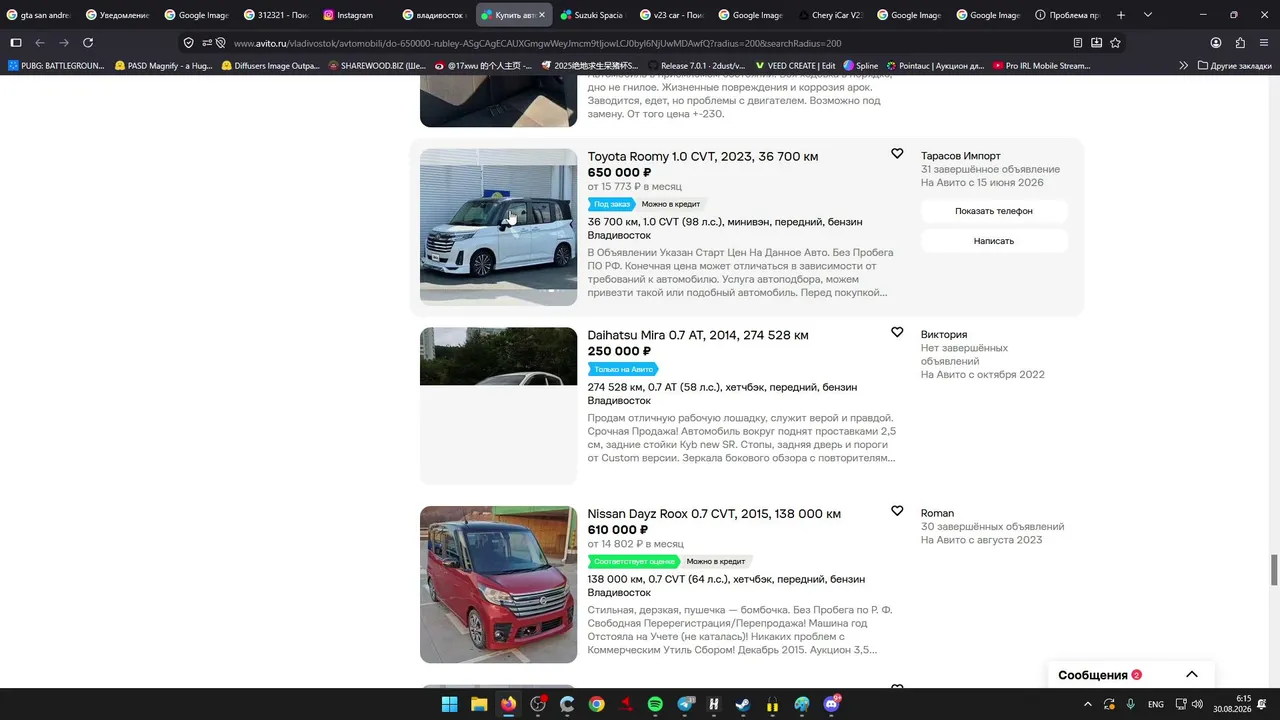The width and height of the screenshot is (1280, 720).
Task: Open the browser application menu
Action: tap(1264, 43)
